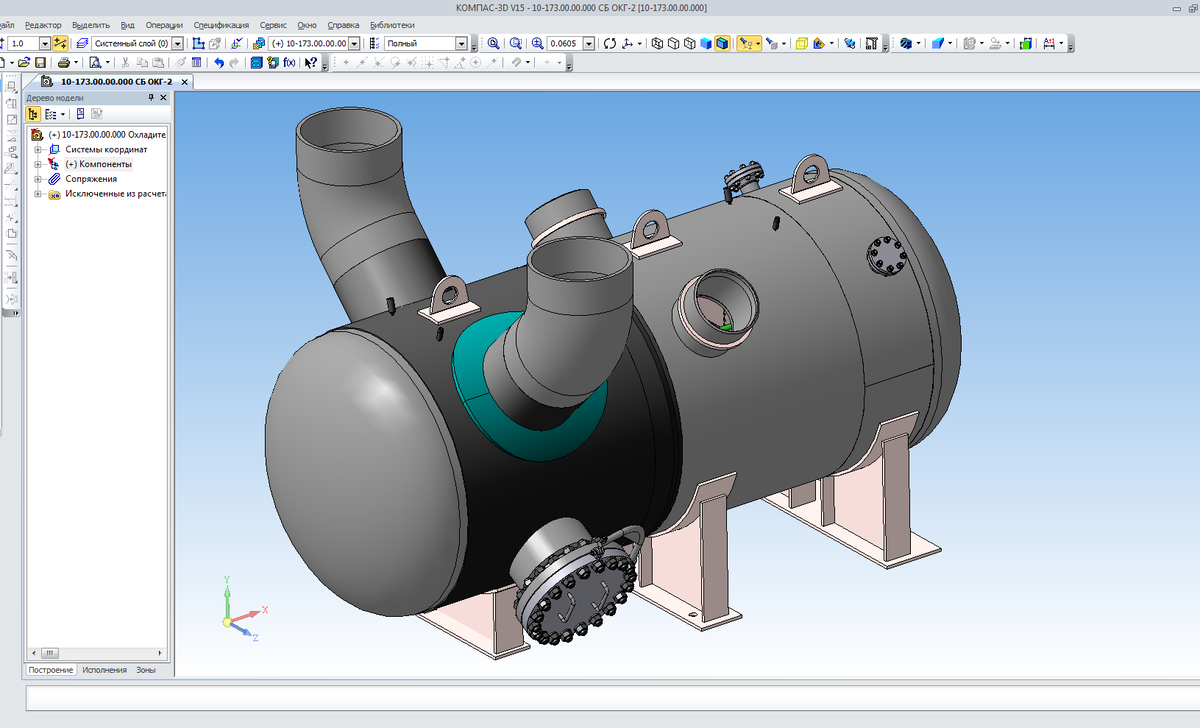This screenshot has width=1200, height=728.
Task: Pin the Дерево модели panel
Action: [151, 97]
